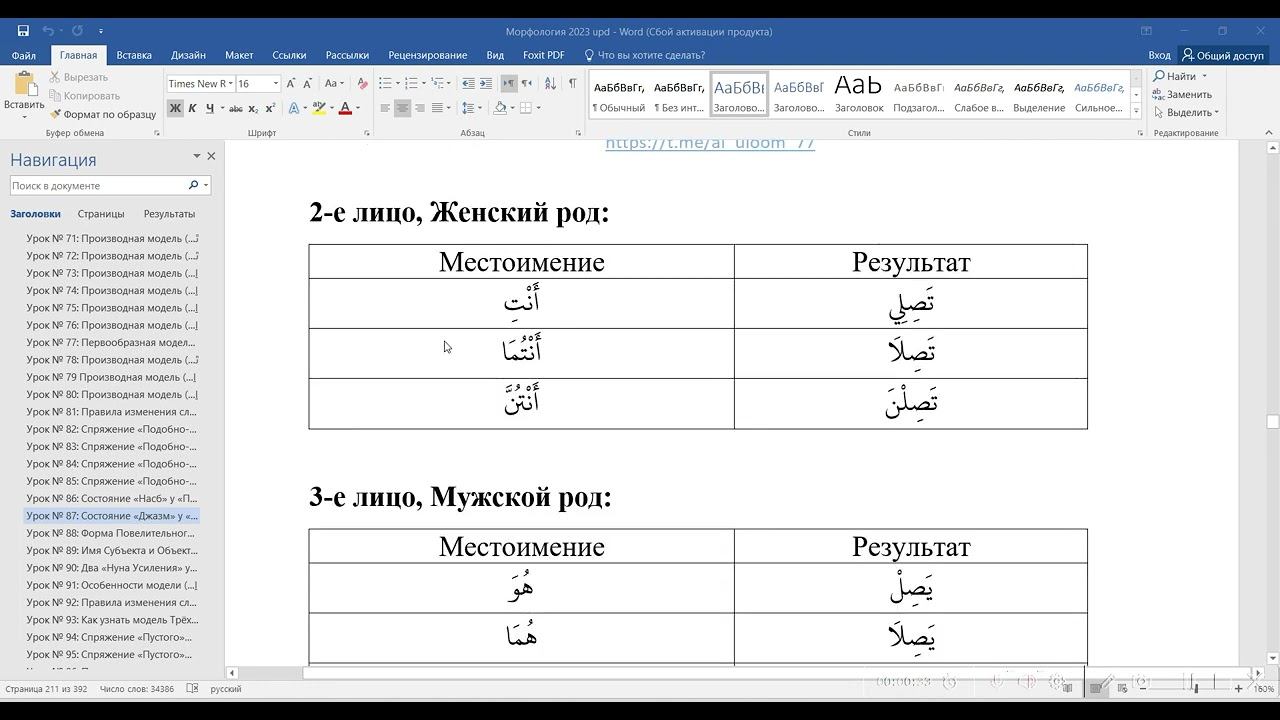
Task: Toggle superscript formatting
Action: pos(270,108)
